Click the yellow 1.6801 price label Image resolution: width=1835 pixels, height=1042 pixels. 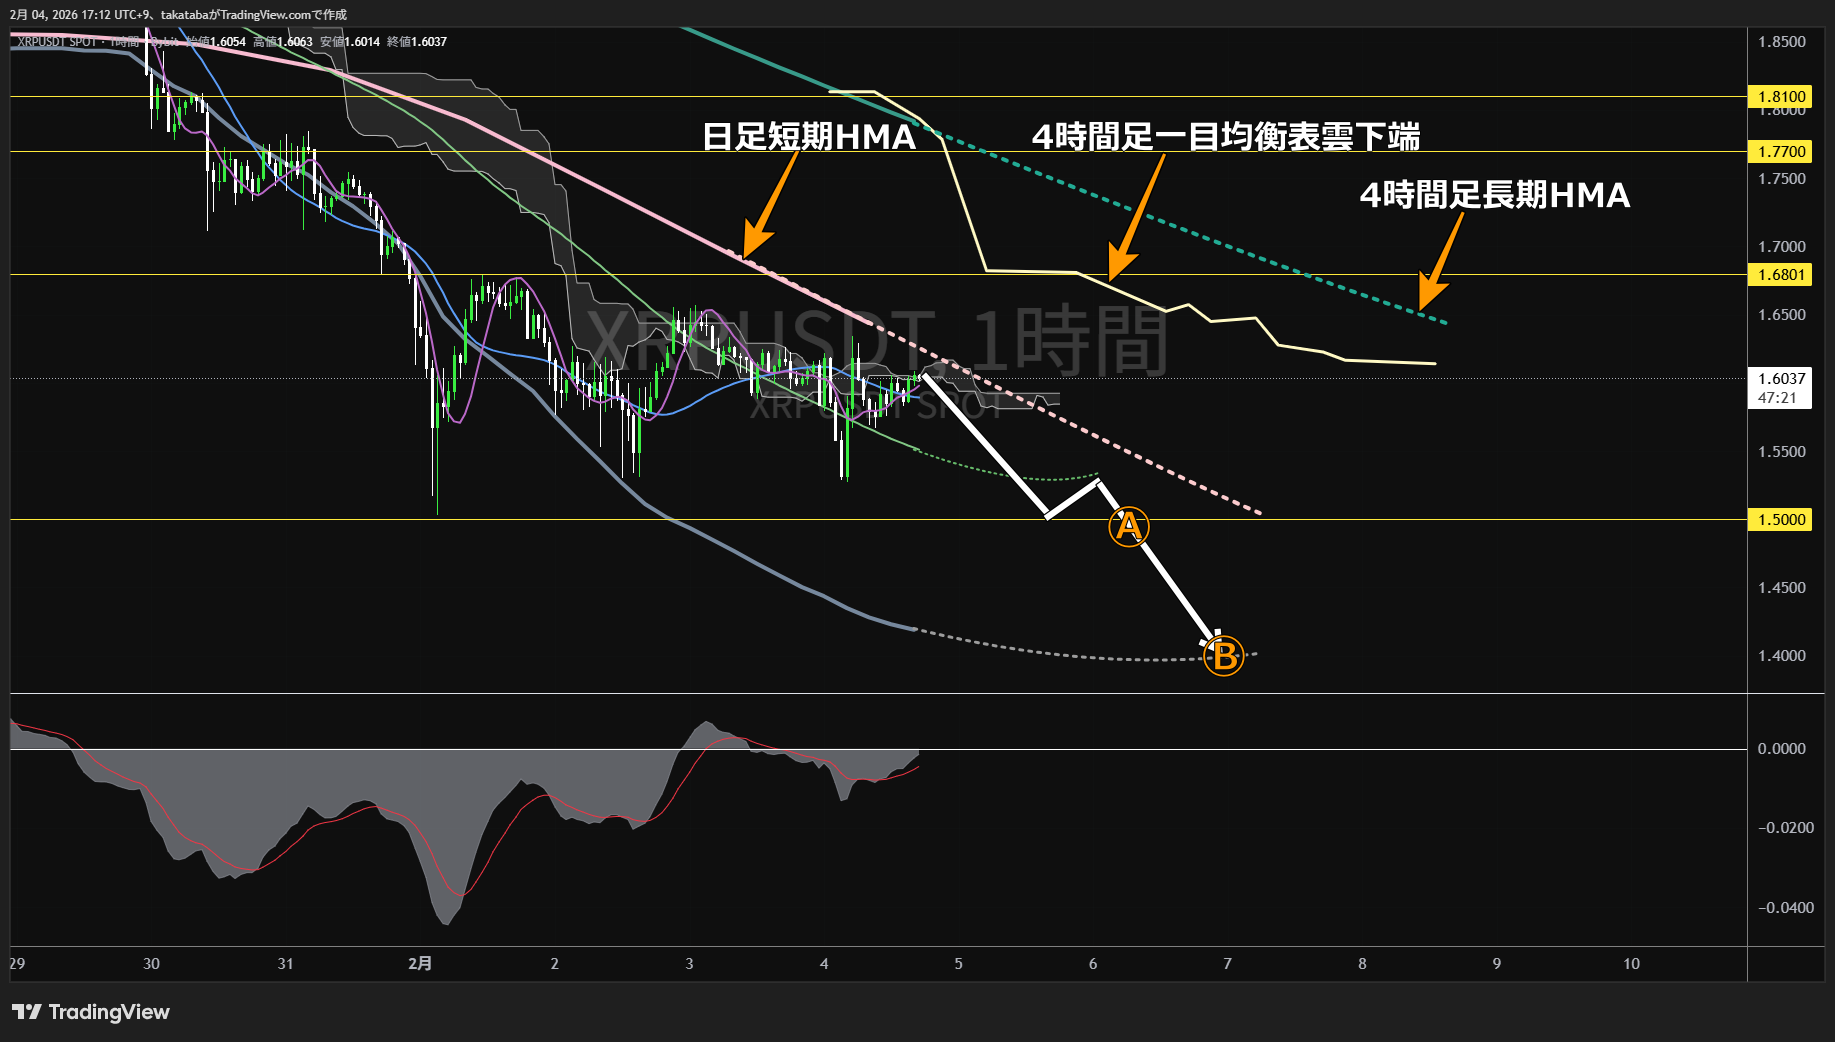click(x=1781, y=275)
